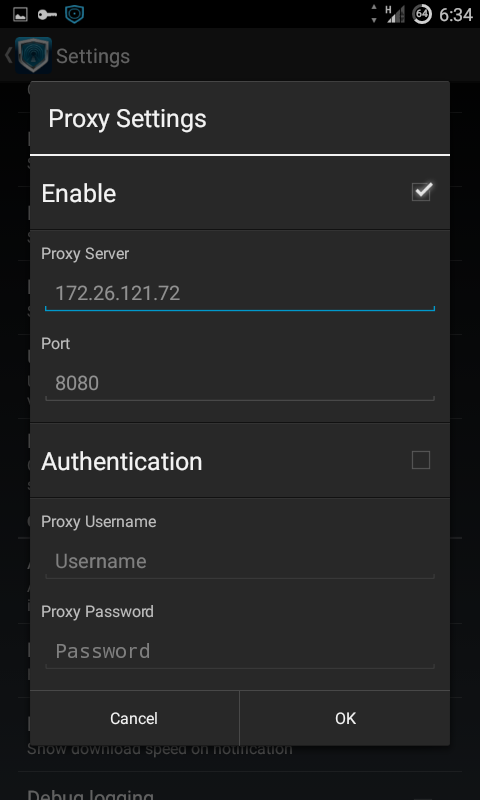Tap the clock showing 6:34
Image resolution: width=480 pixels, height=800 pixels.
click(456, 14)
